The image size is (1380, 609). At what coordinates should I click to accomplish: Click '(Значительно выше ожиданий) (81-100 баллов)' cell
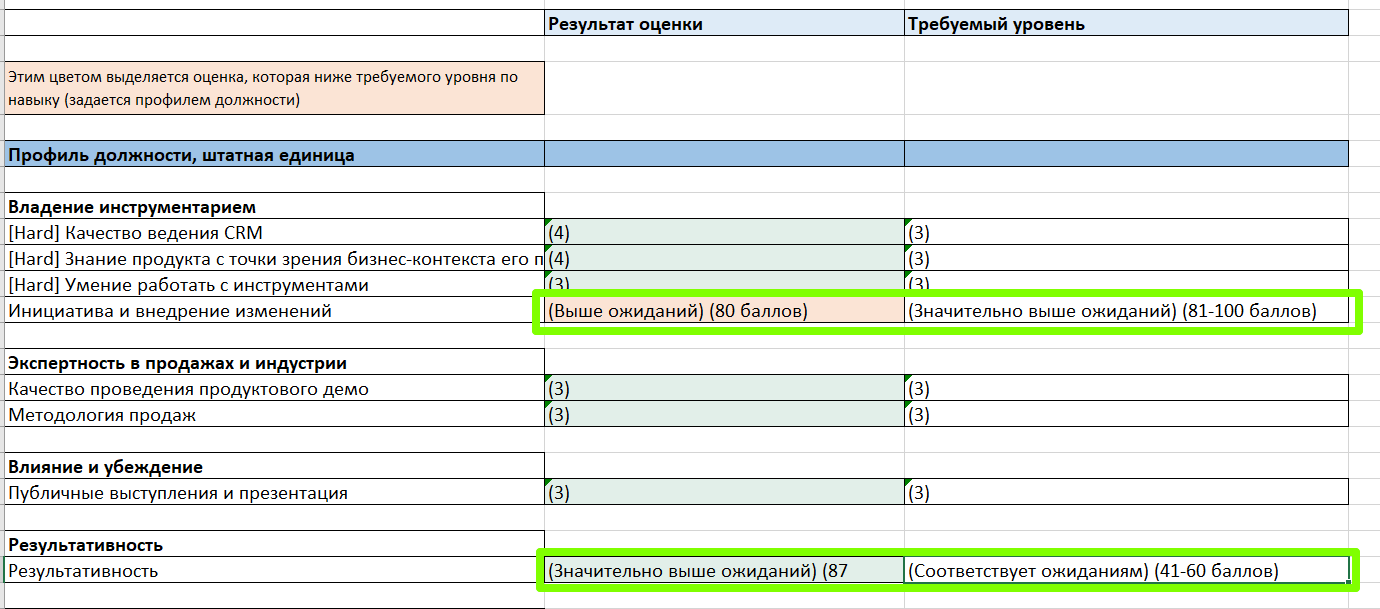coord(1126,310)
